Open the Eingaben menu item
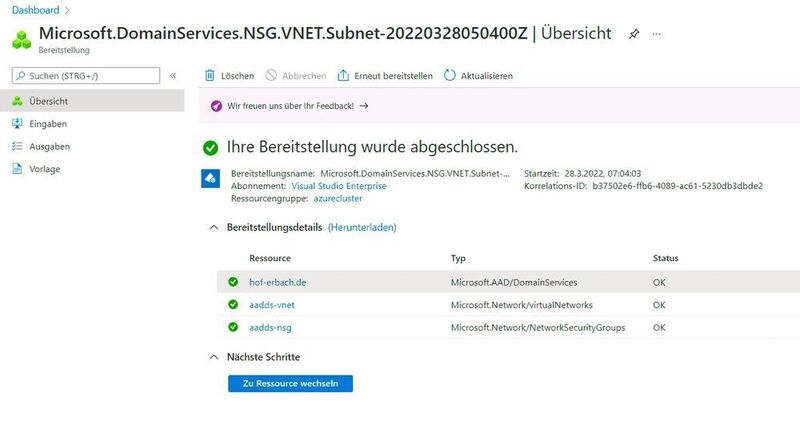800x422 pixels. click(x=48, y=124)
